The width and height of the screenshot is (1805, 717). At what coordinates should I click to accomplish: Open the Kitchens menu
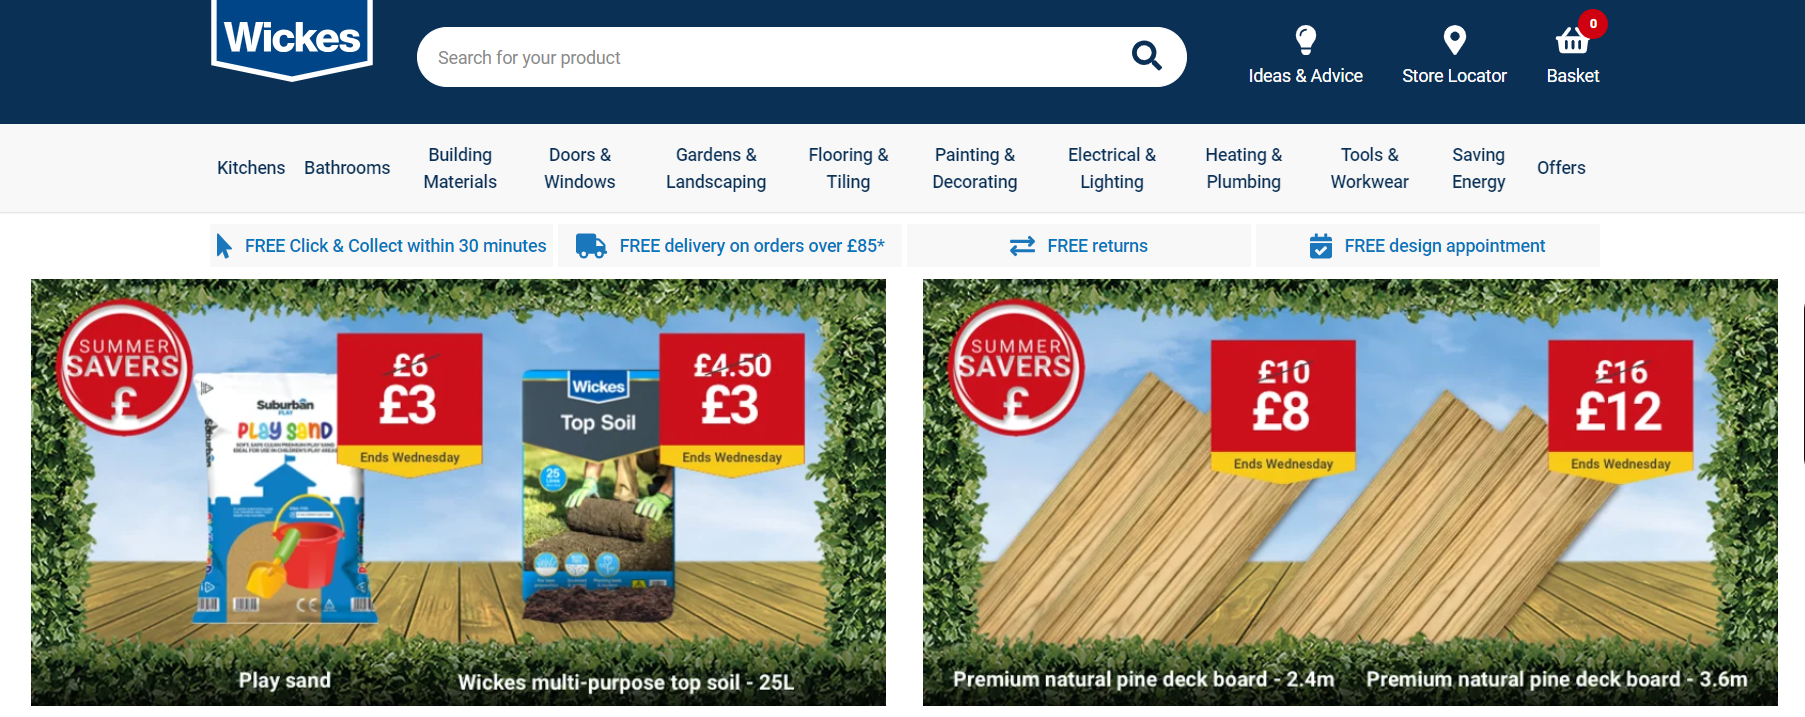click(251, 168)
